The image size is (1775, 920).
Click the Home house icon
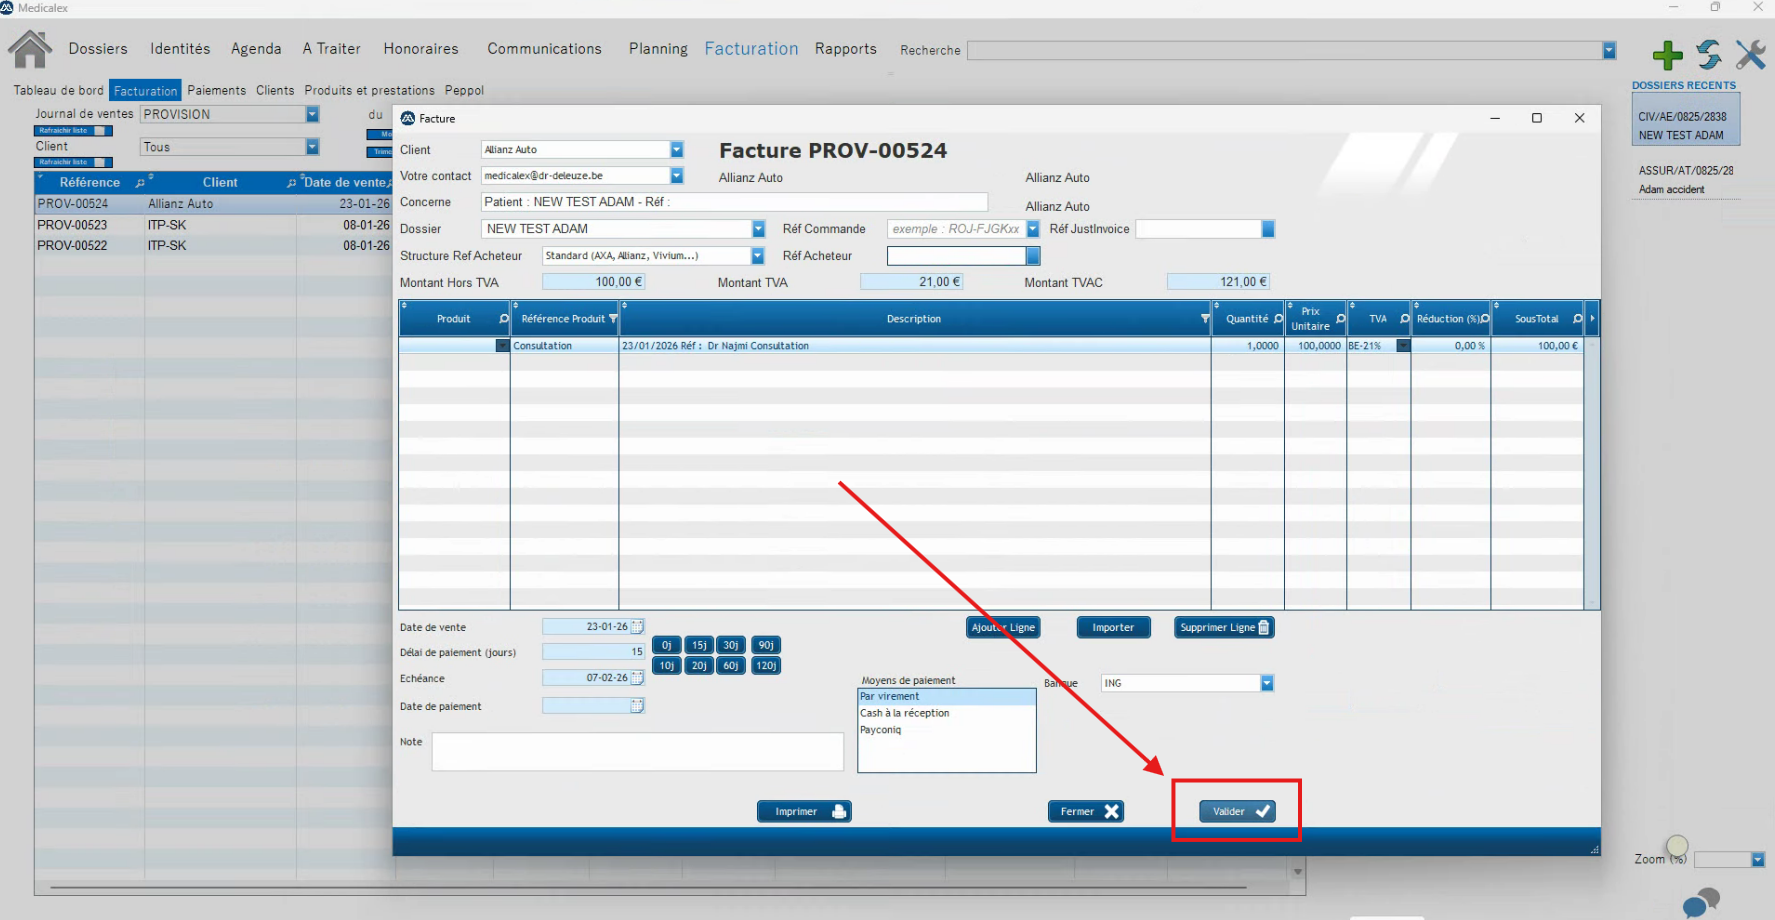tap(30, 49)
